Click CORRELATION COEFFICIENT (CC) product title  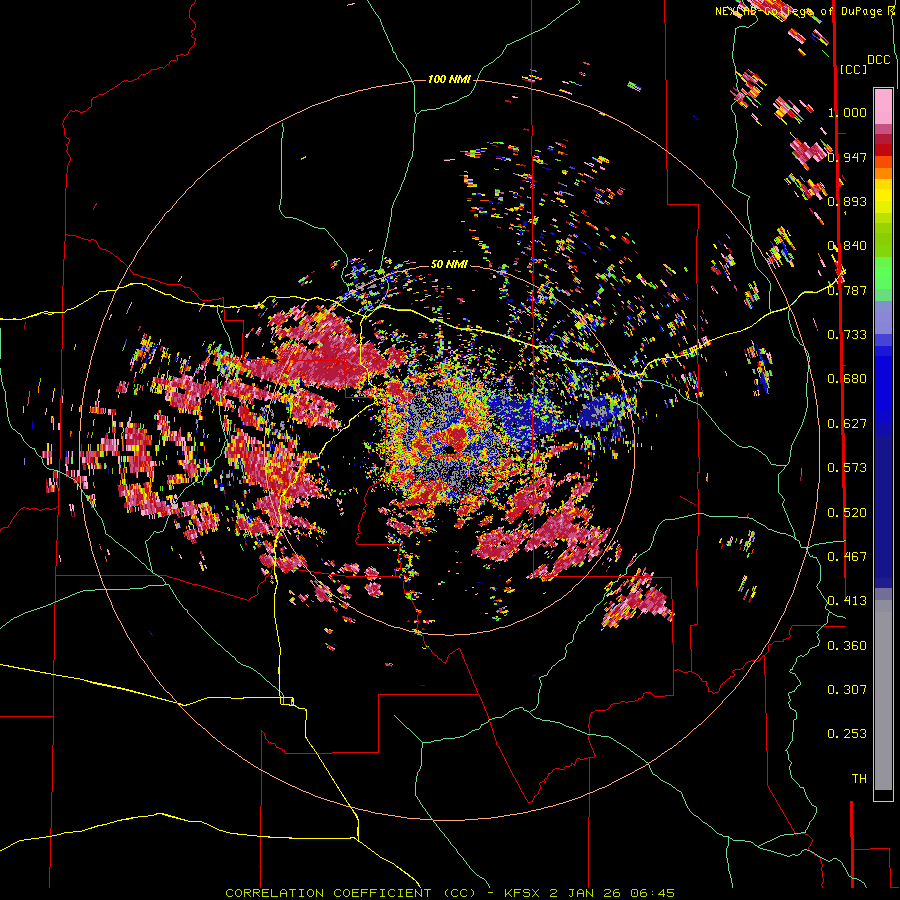click(351, 893)
